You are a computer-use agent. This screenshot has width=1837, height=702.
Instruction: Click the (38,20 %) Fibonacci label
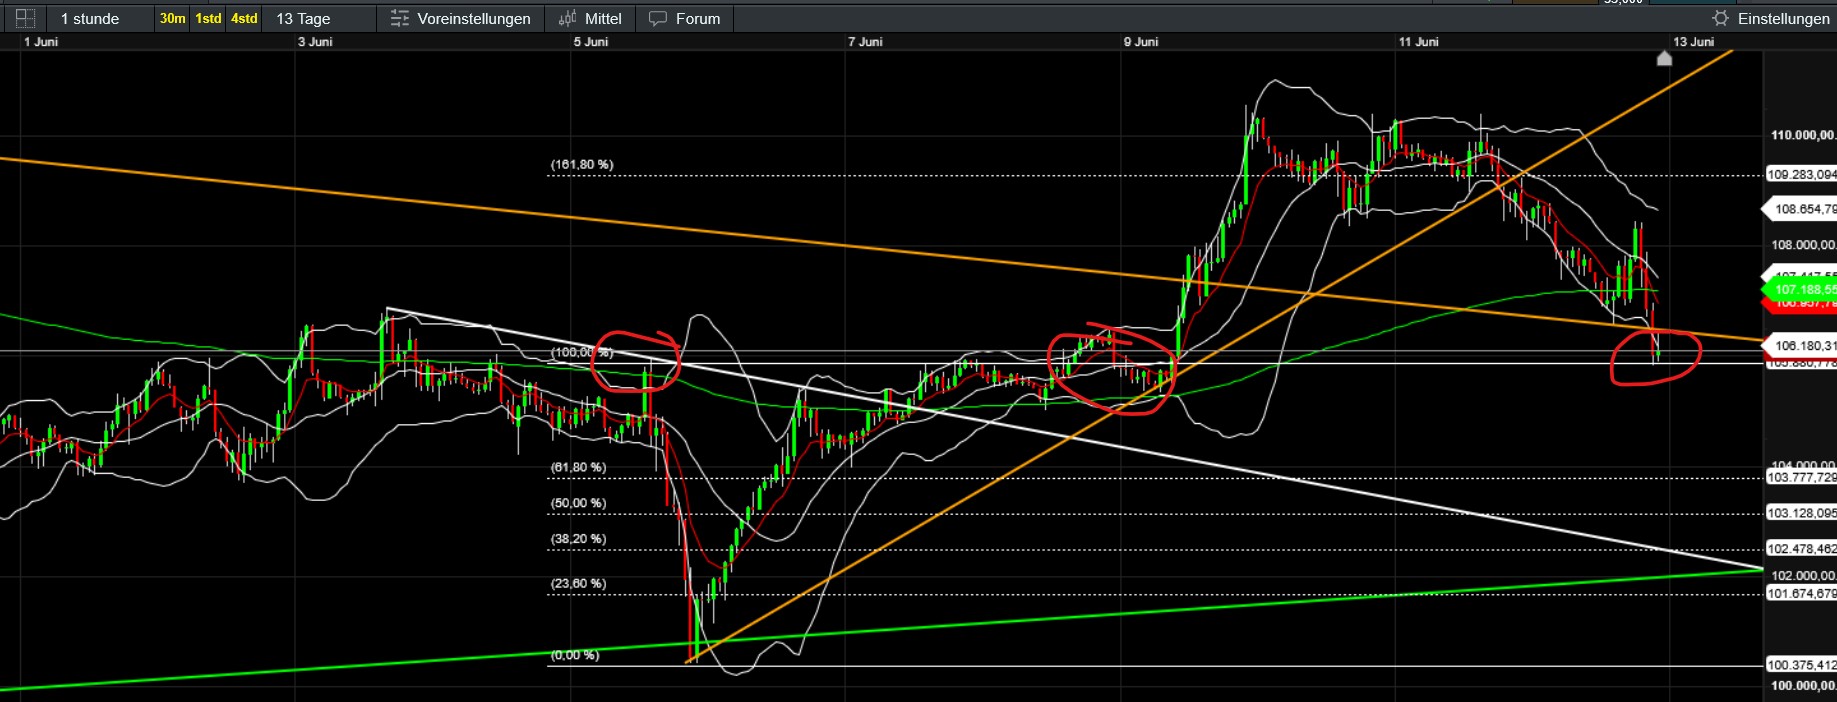click(578, 539)
